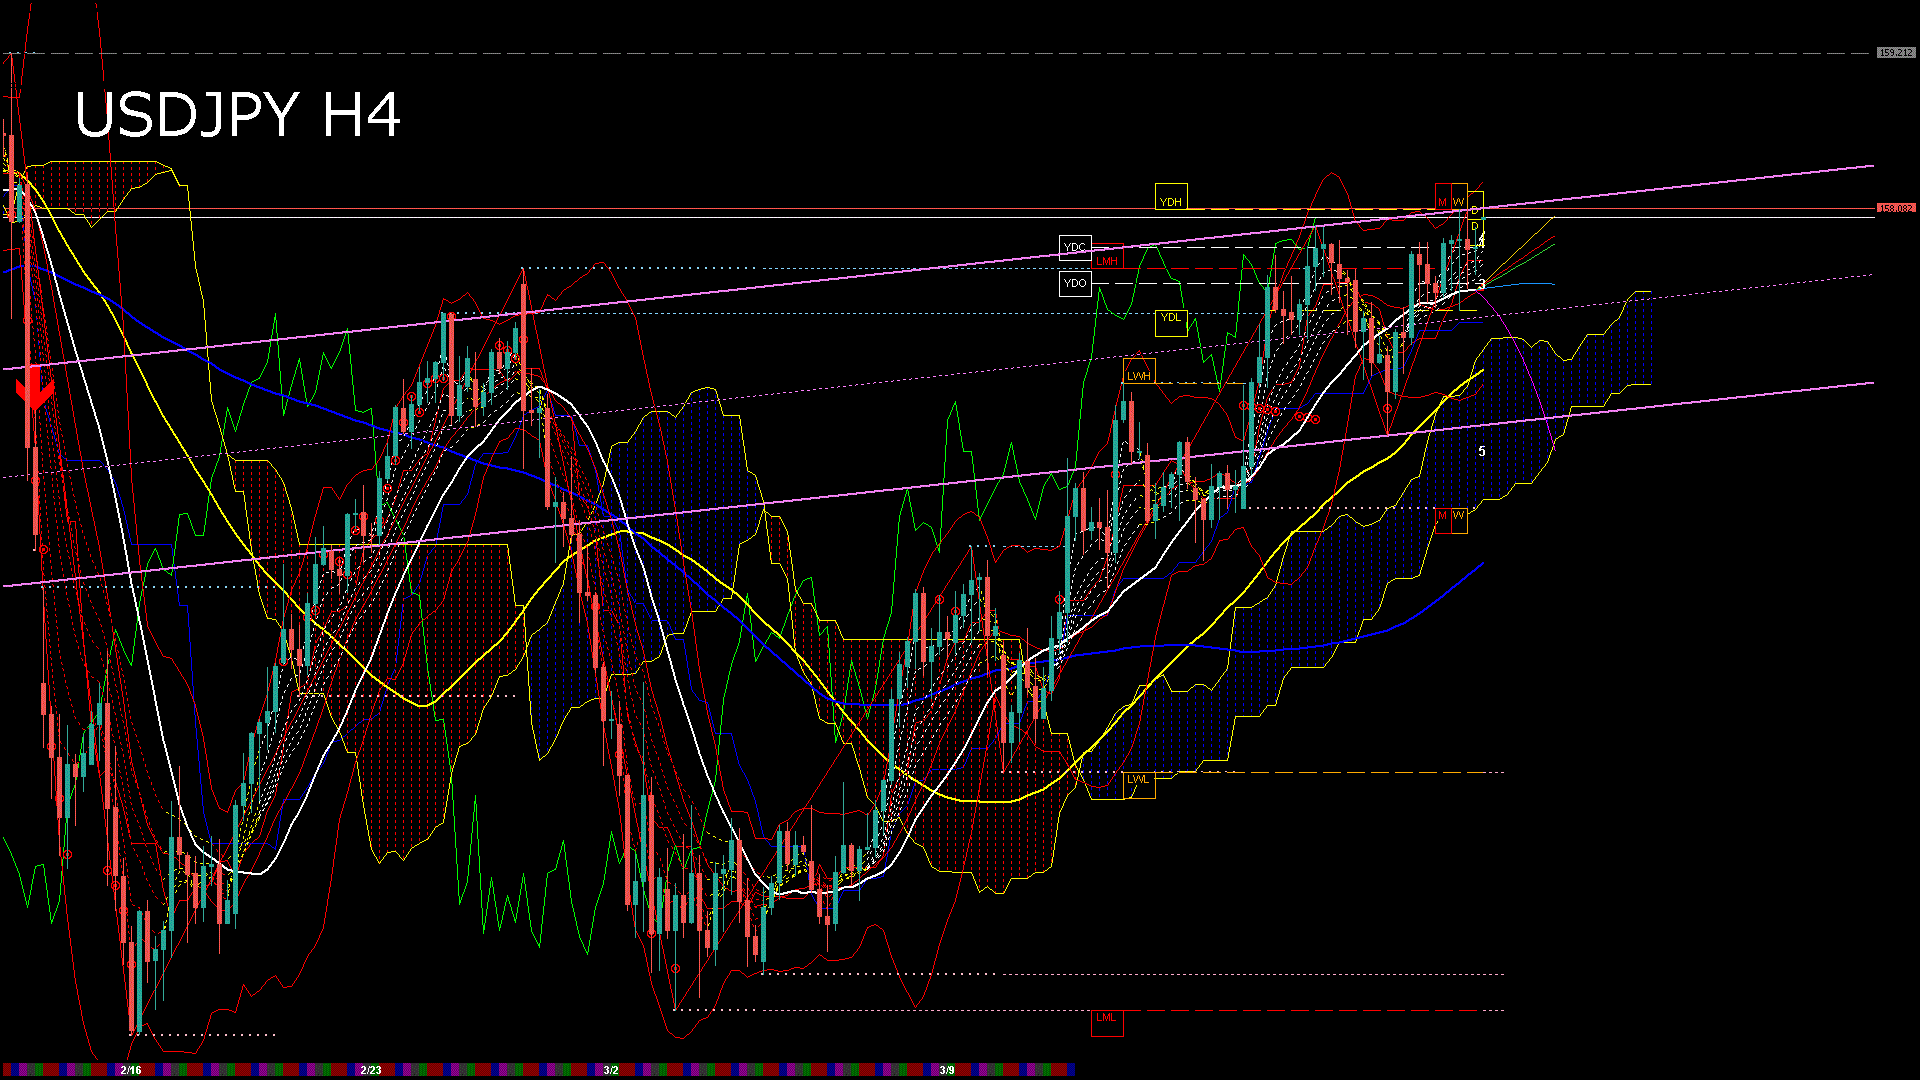Click the USDJPY H4 chart title
This screenshot has height=1080, width=1920.
point(238,115)
